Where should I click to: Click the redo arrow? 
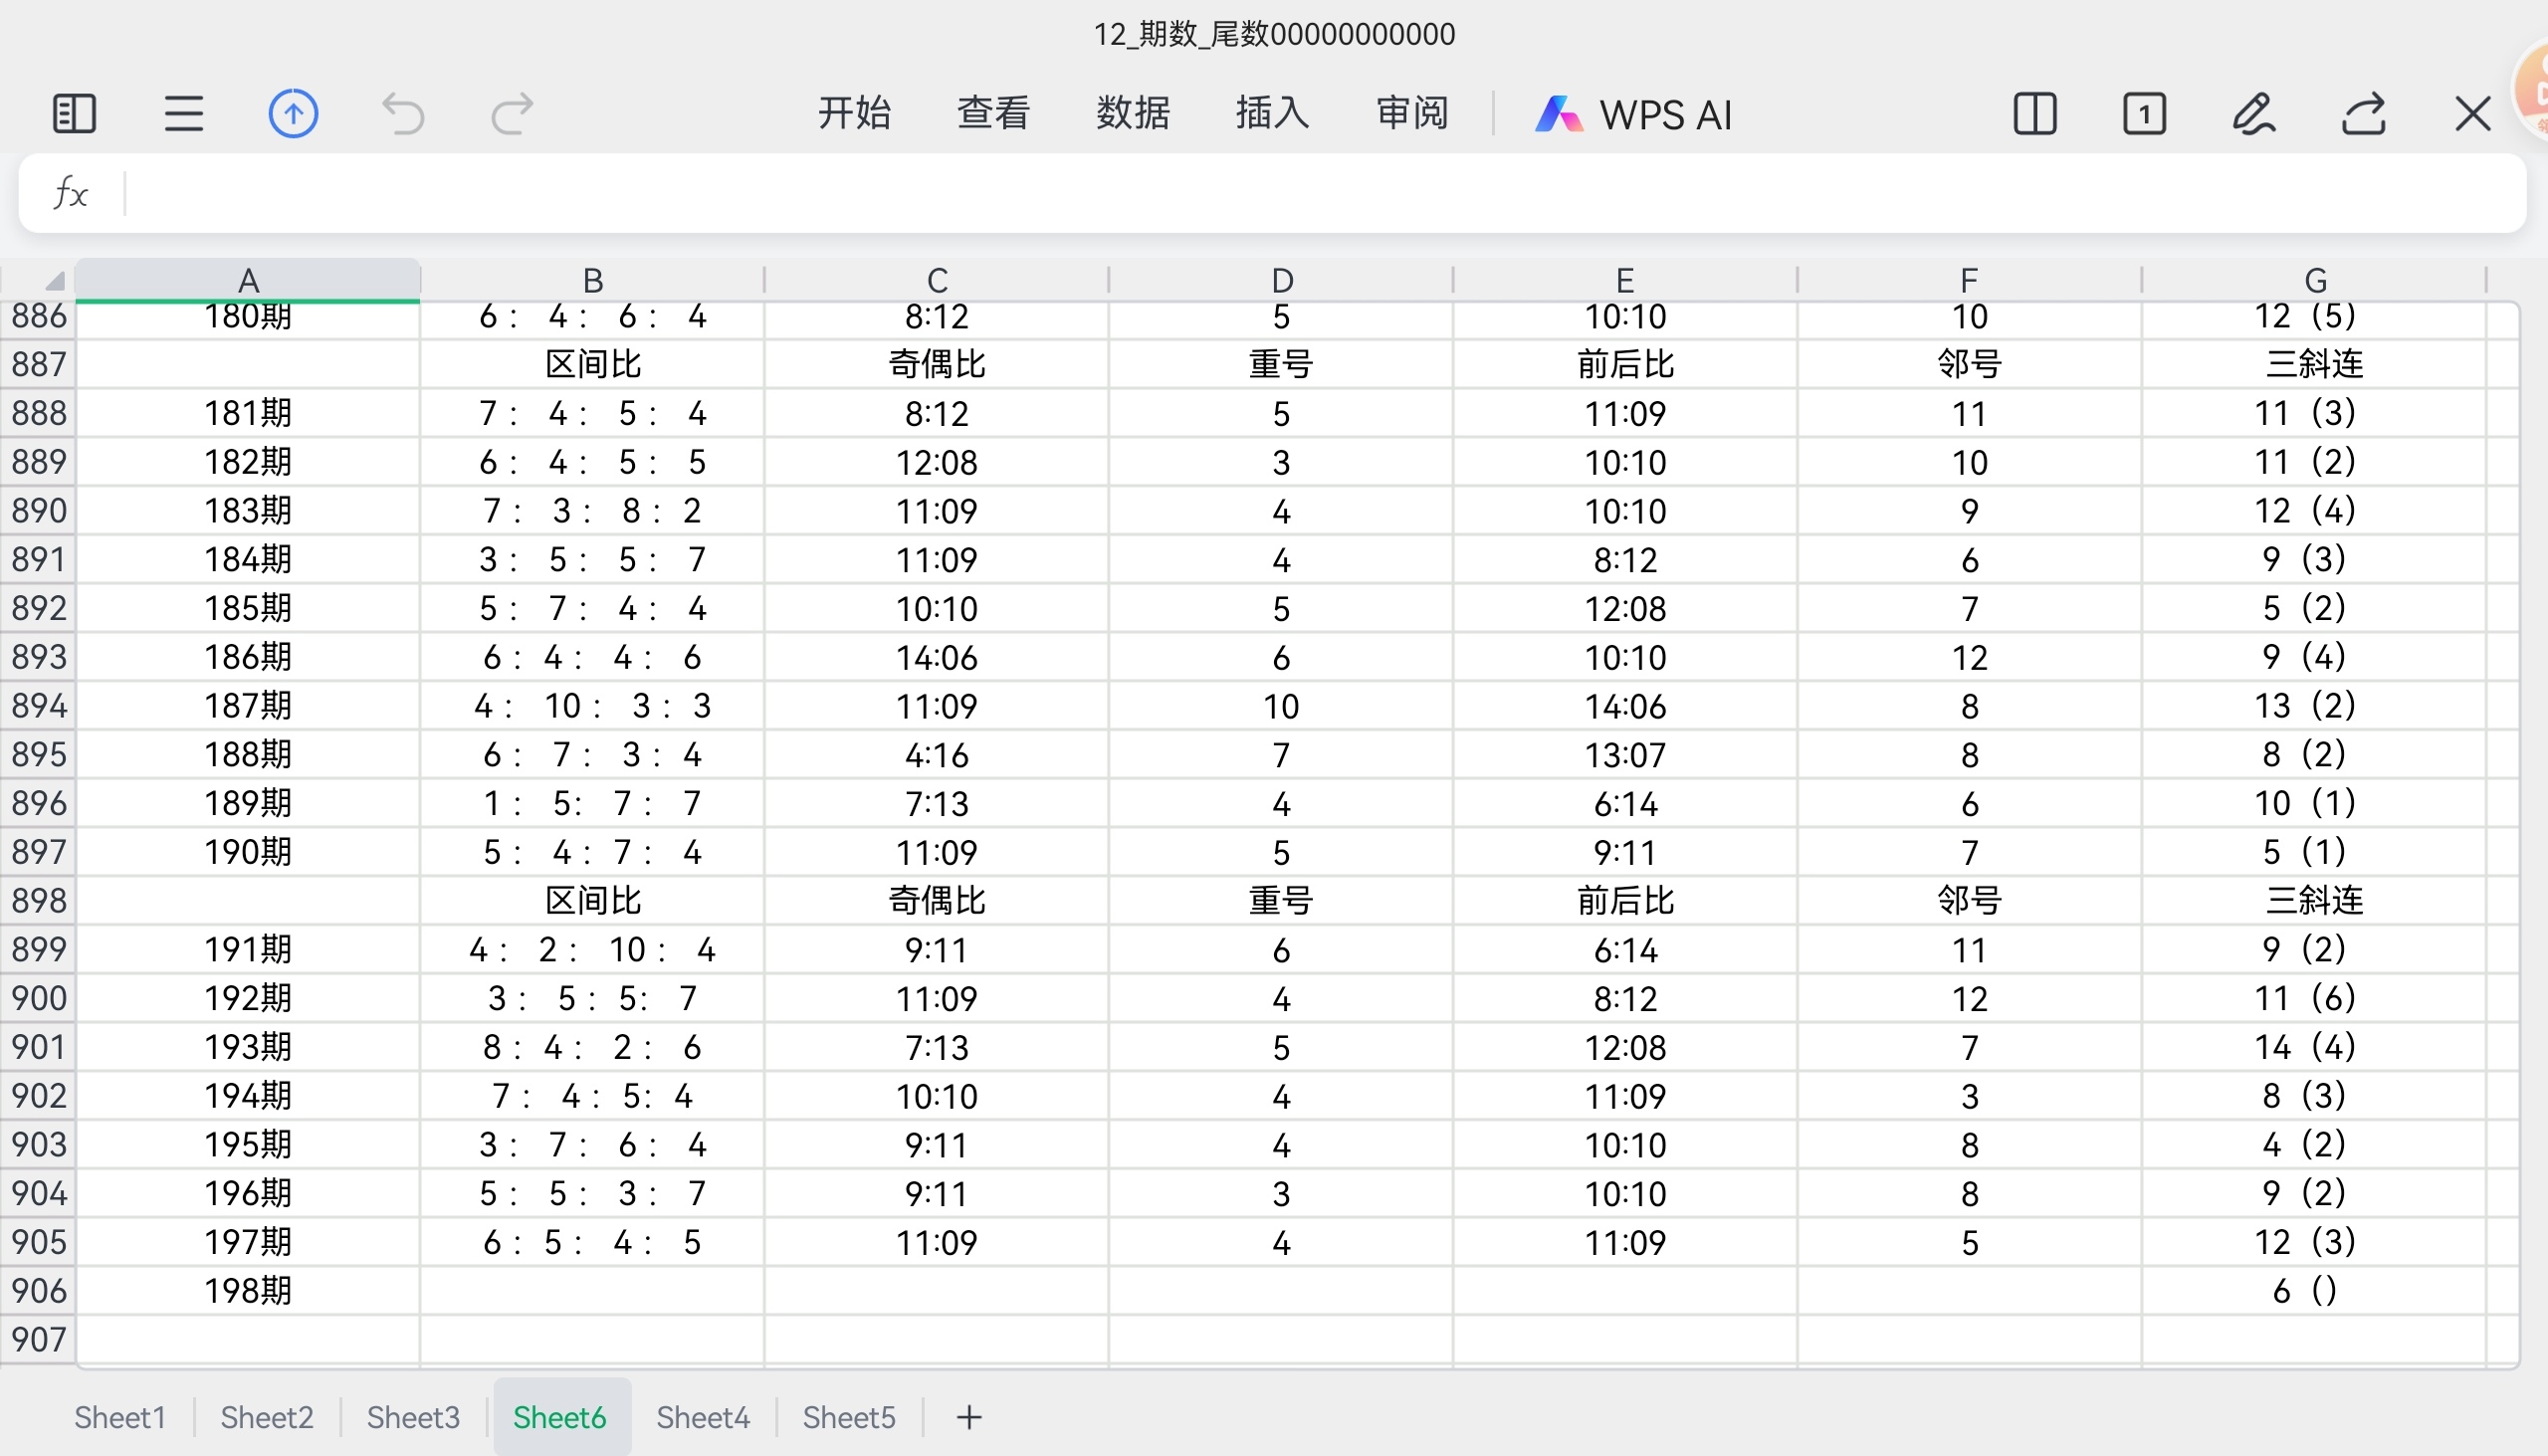[512, 114]
